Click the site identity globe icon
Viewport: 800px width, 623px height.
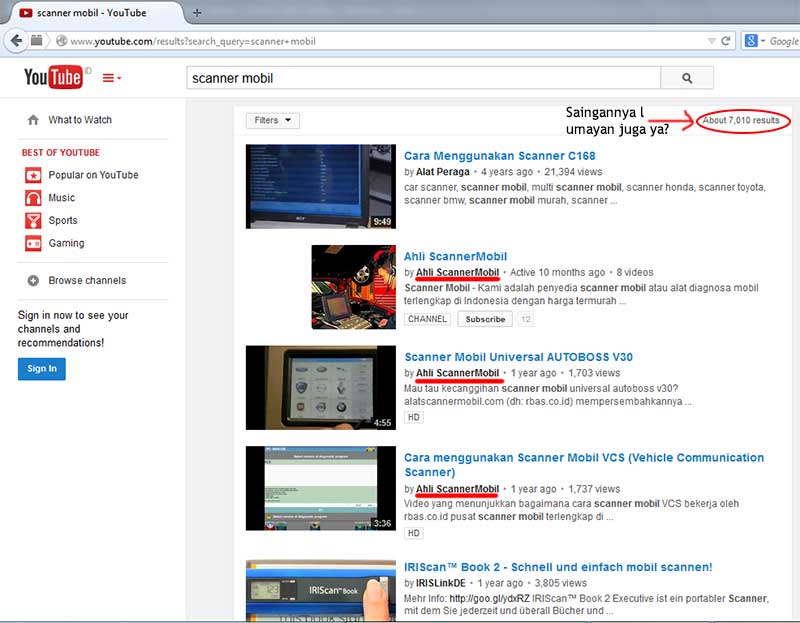(x=61, y=41)
